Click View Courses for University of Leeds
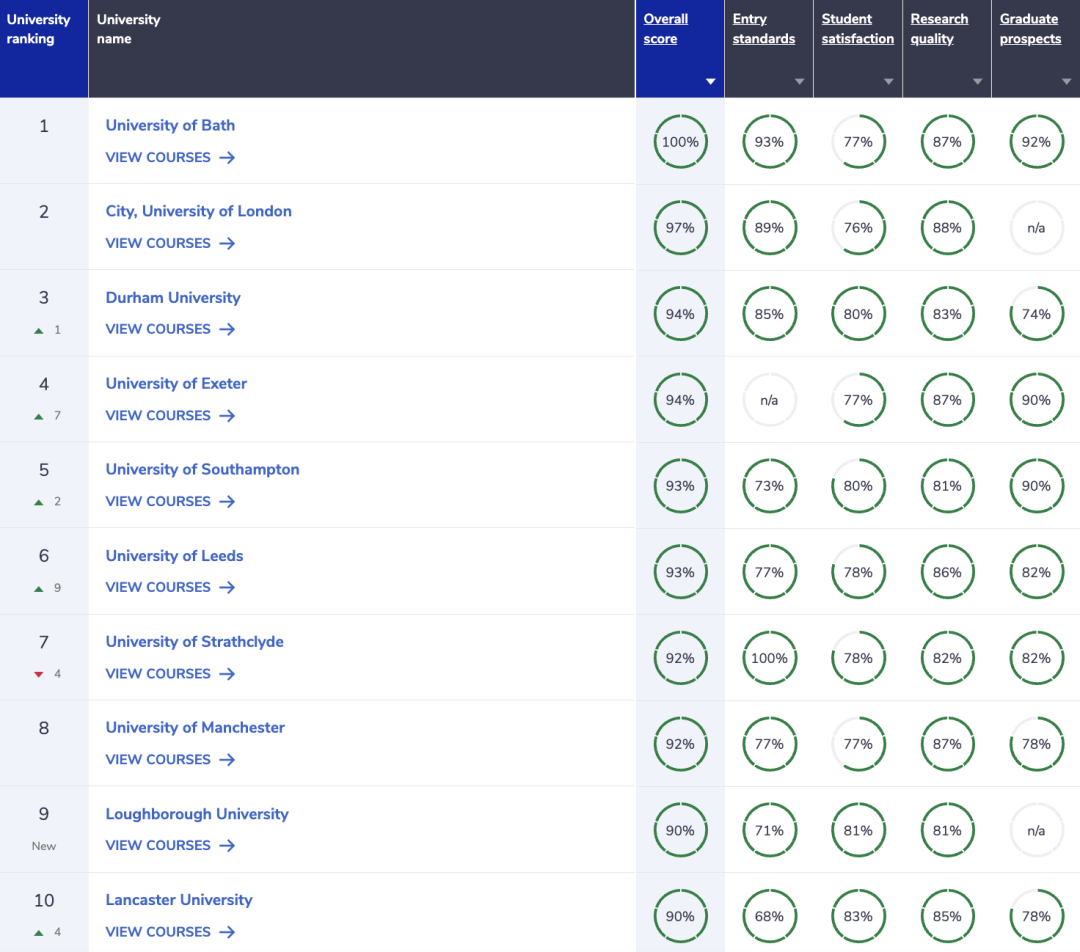This screenshot has height=952, width=1080. [158, 588]
